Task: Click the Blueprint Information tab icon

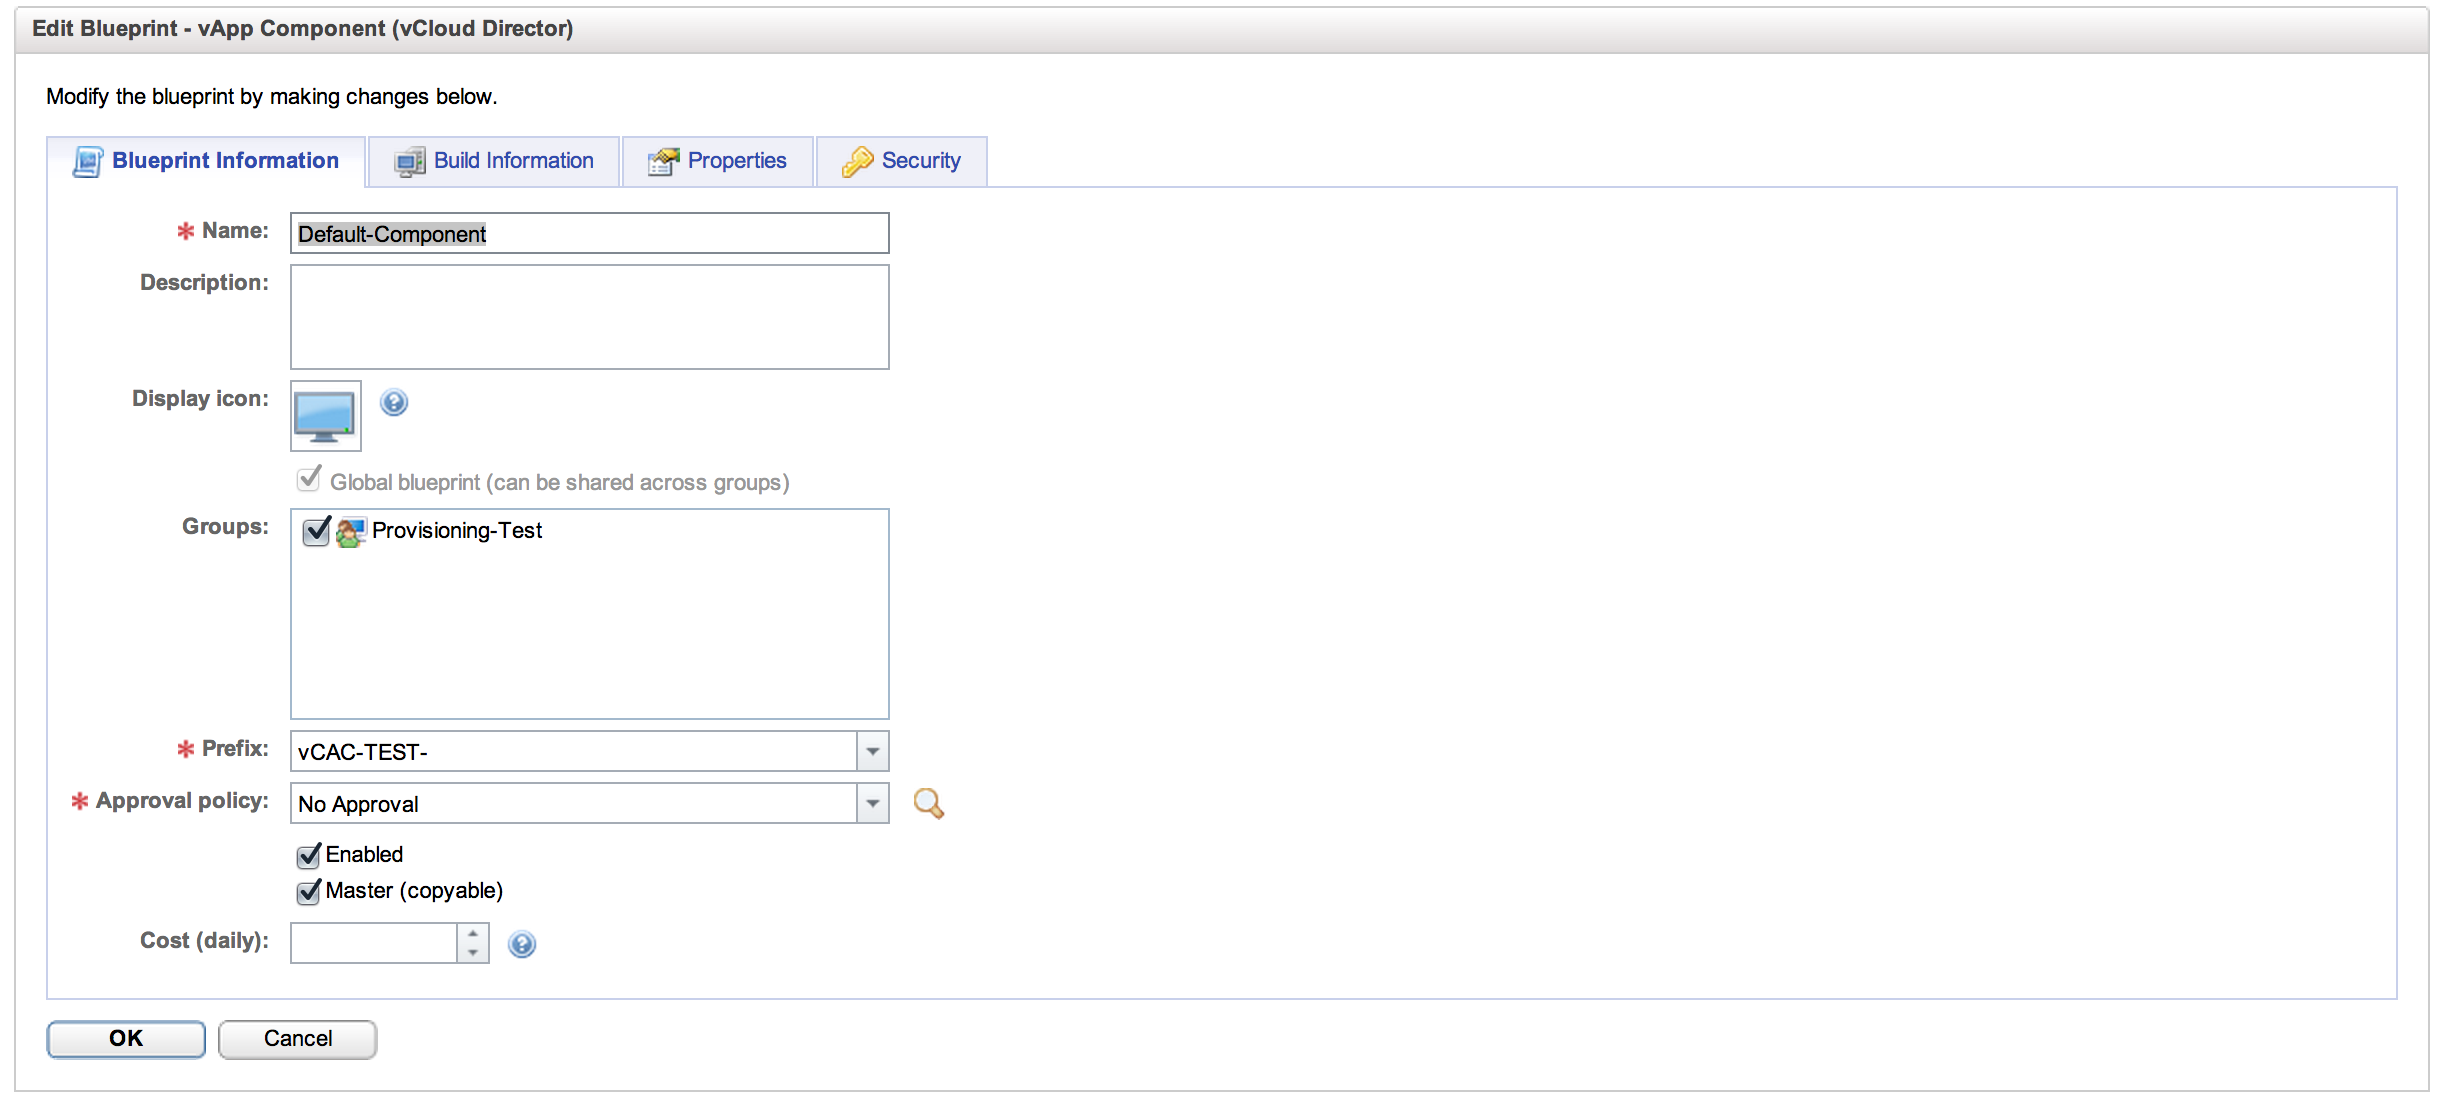Action: 88,161
